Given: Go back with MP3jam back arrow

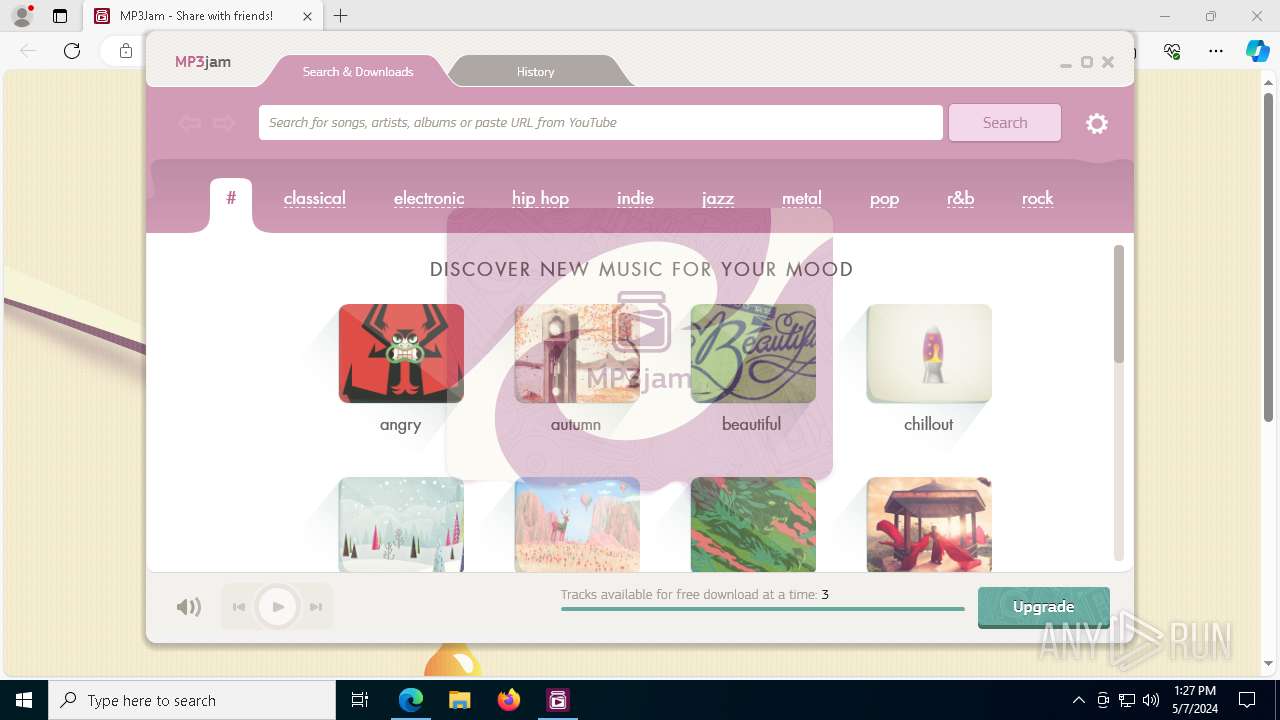Looking at the screenshot, I should 190,123.
